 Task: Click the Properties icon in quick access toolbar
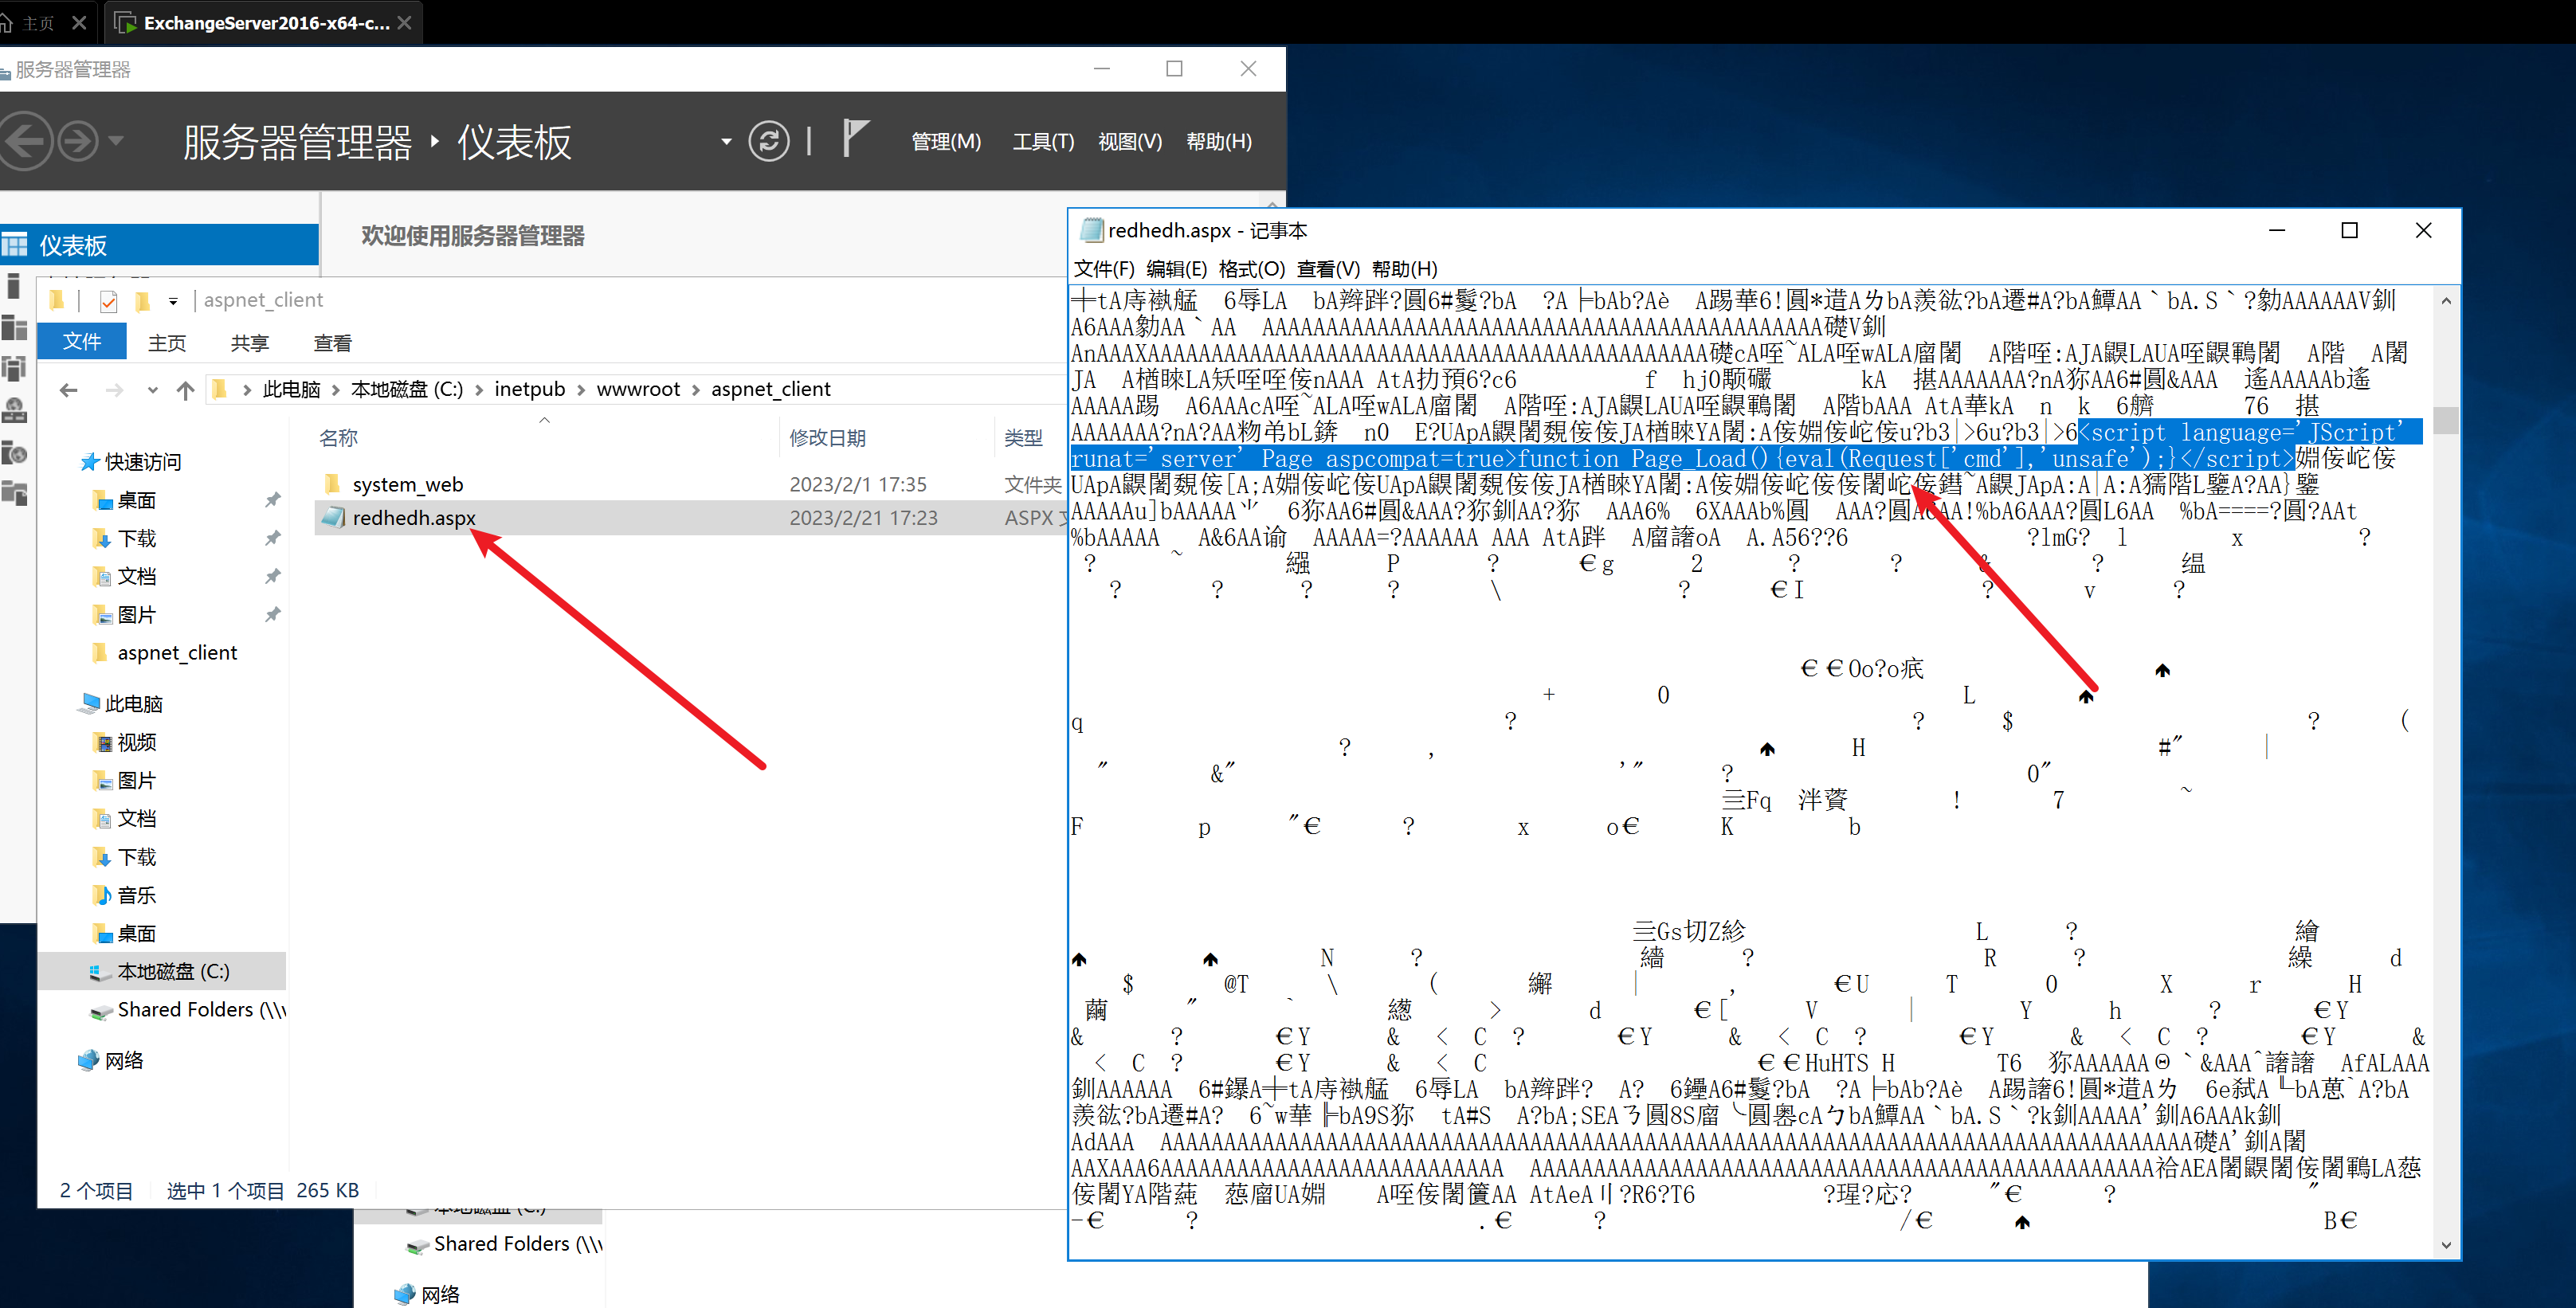109,300
